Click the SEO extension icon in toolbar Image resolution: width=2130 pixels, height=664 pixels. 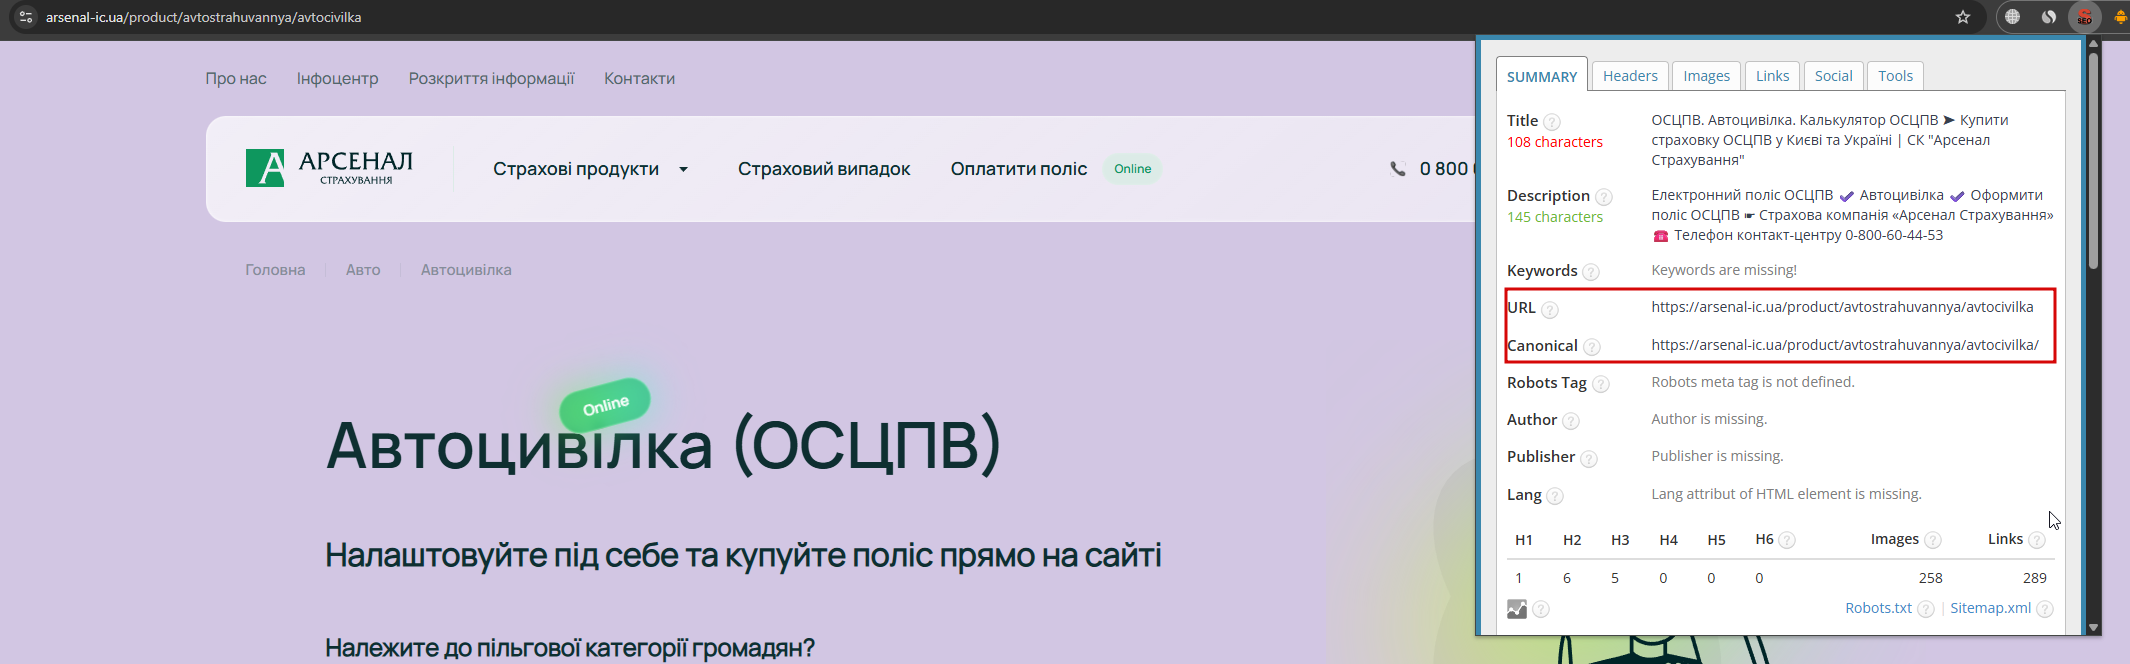pos(2084,17)
